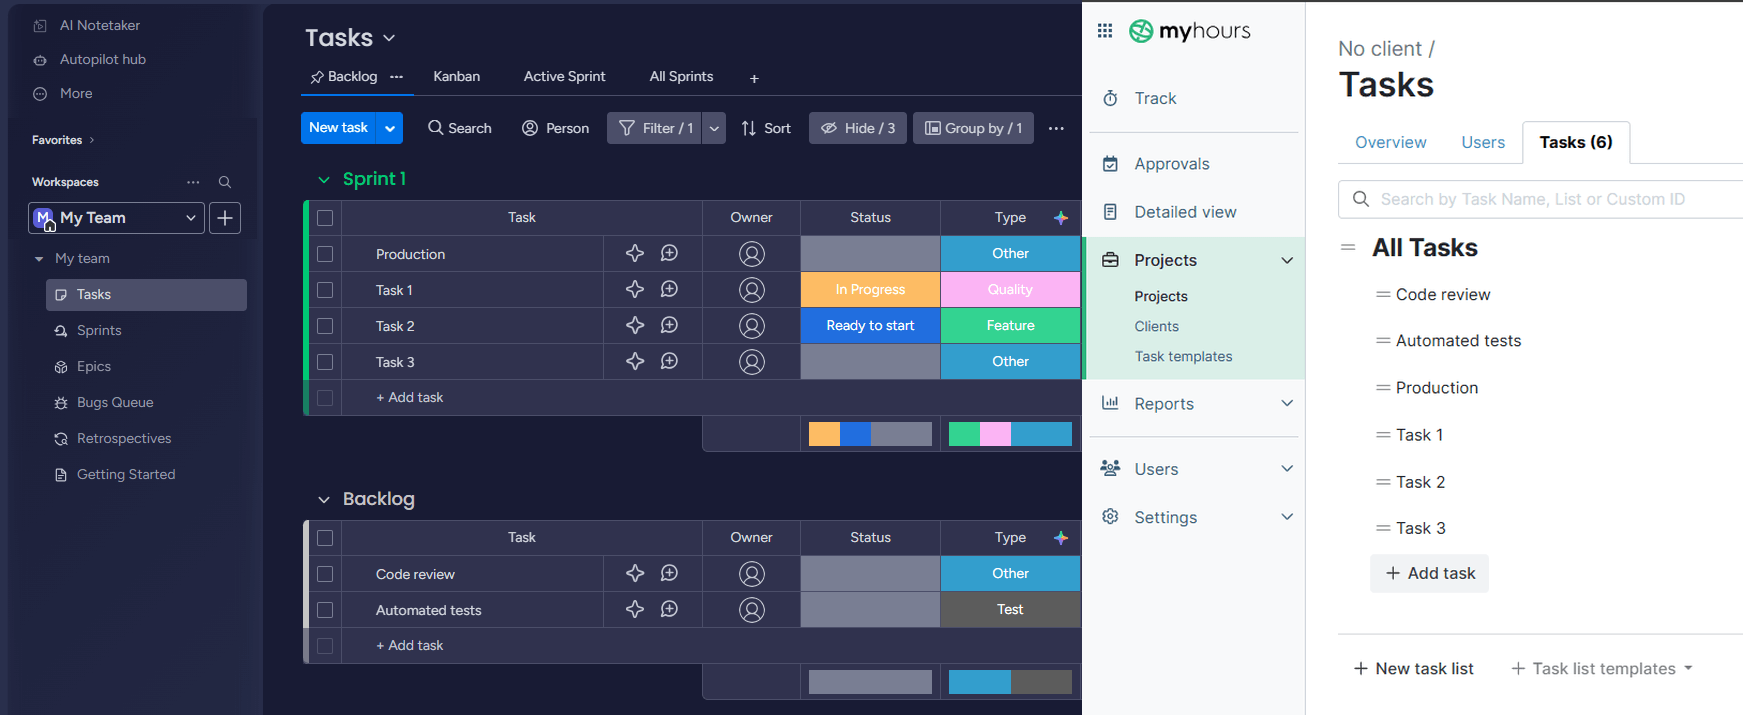1743x715 pixels.
Task: Open conversation icon for Task 2 row
Action: pyautogui.click(x=670, y=326)
